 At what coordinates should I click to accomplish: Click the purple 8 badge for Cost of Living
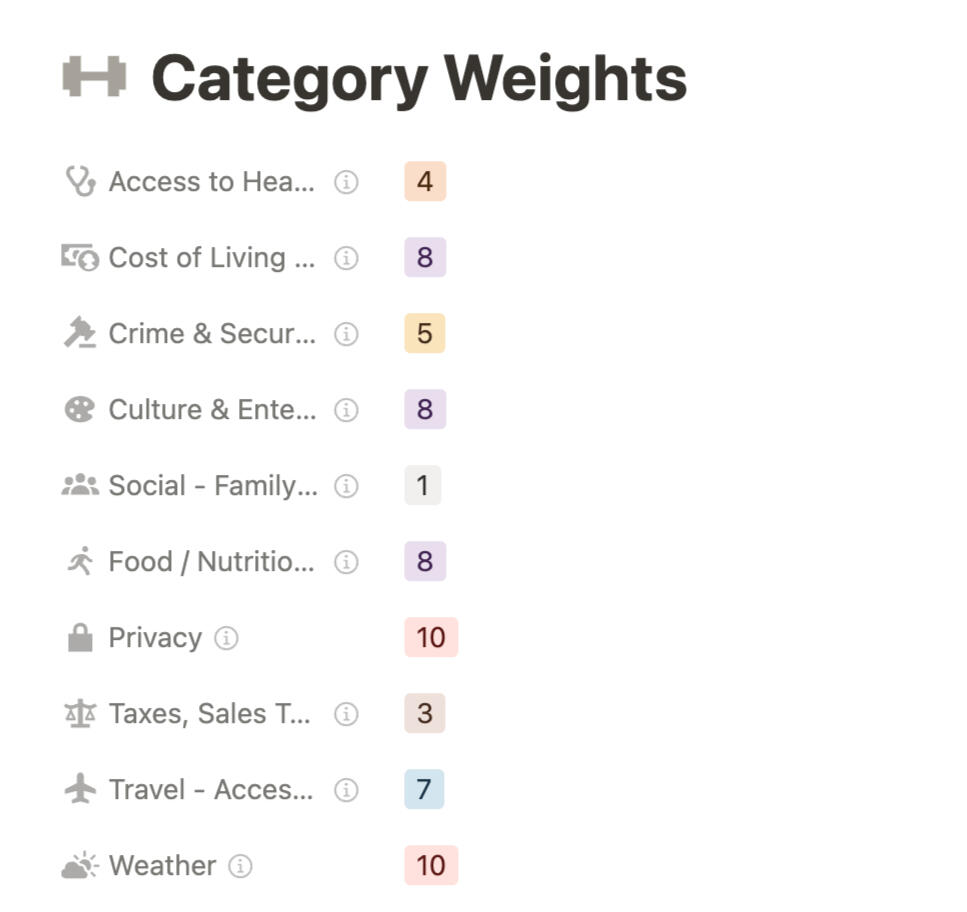[423, 257]
